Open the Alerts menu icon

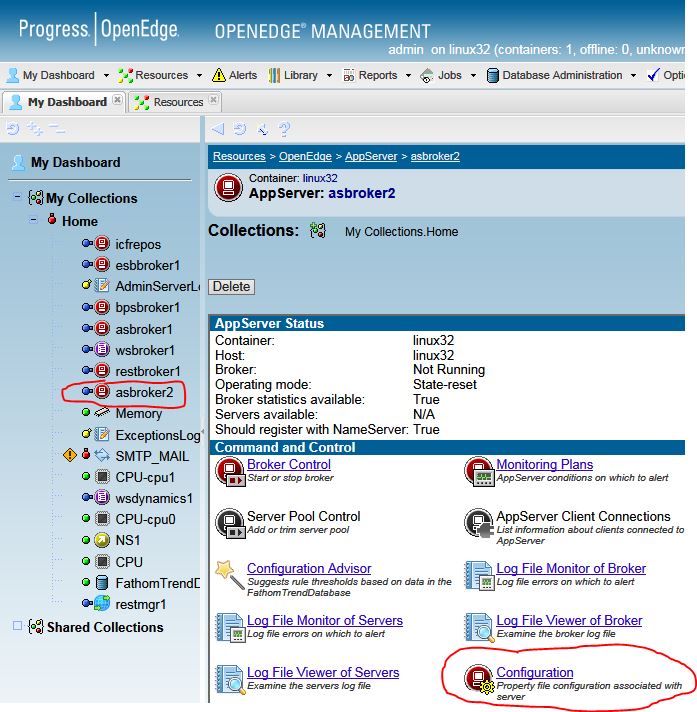[219, 75]
